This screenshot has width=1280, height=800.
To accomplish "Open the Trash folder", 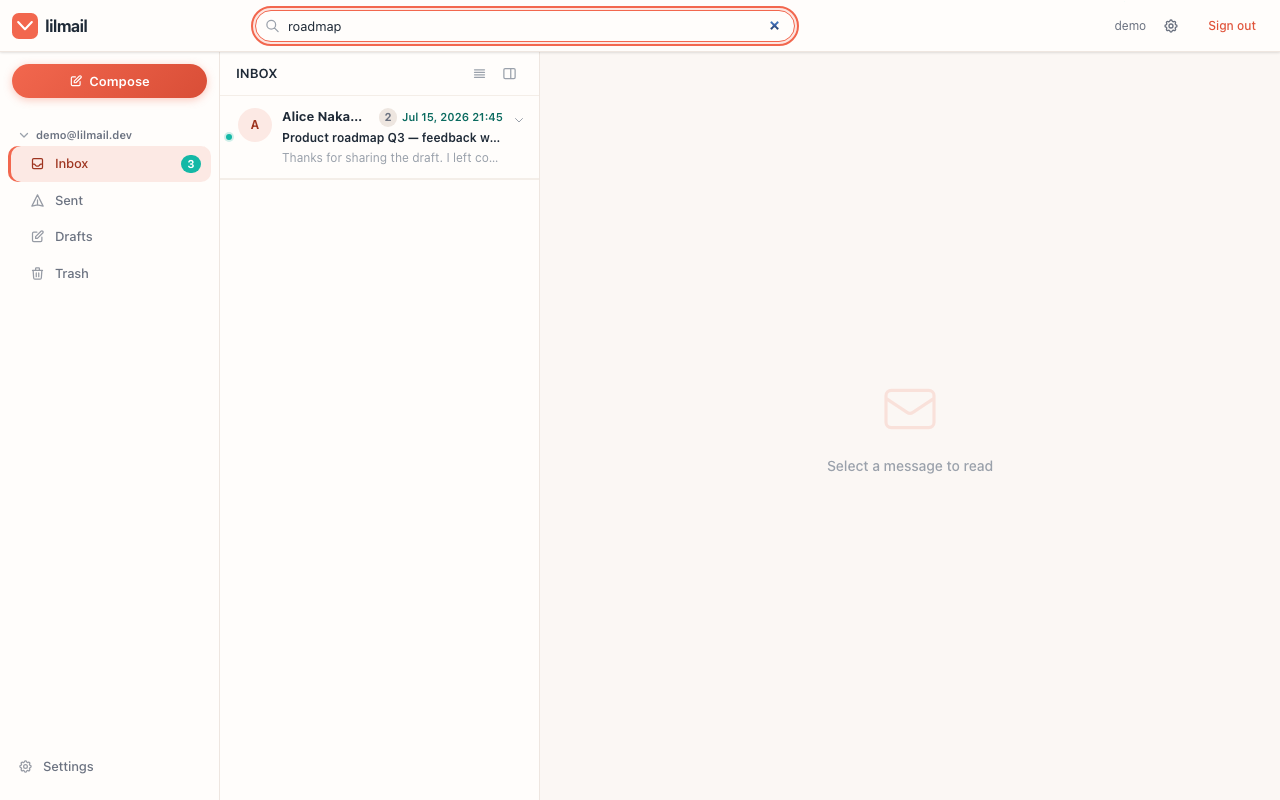I will pos(110,273).
